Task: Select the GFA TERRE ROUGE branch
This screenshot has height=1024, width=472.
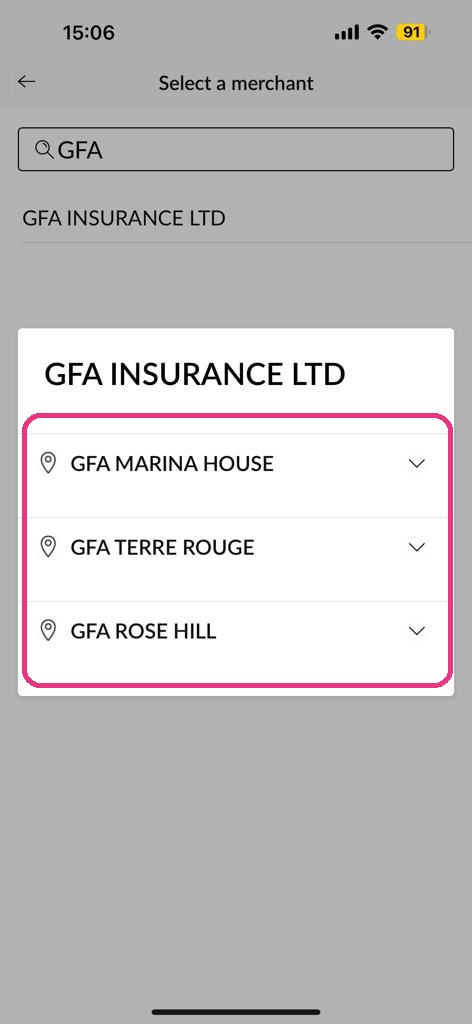Action: 236,559
